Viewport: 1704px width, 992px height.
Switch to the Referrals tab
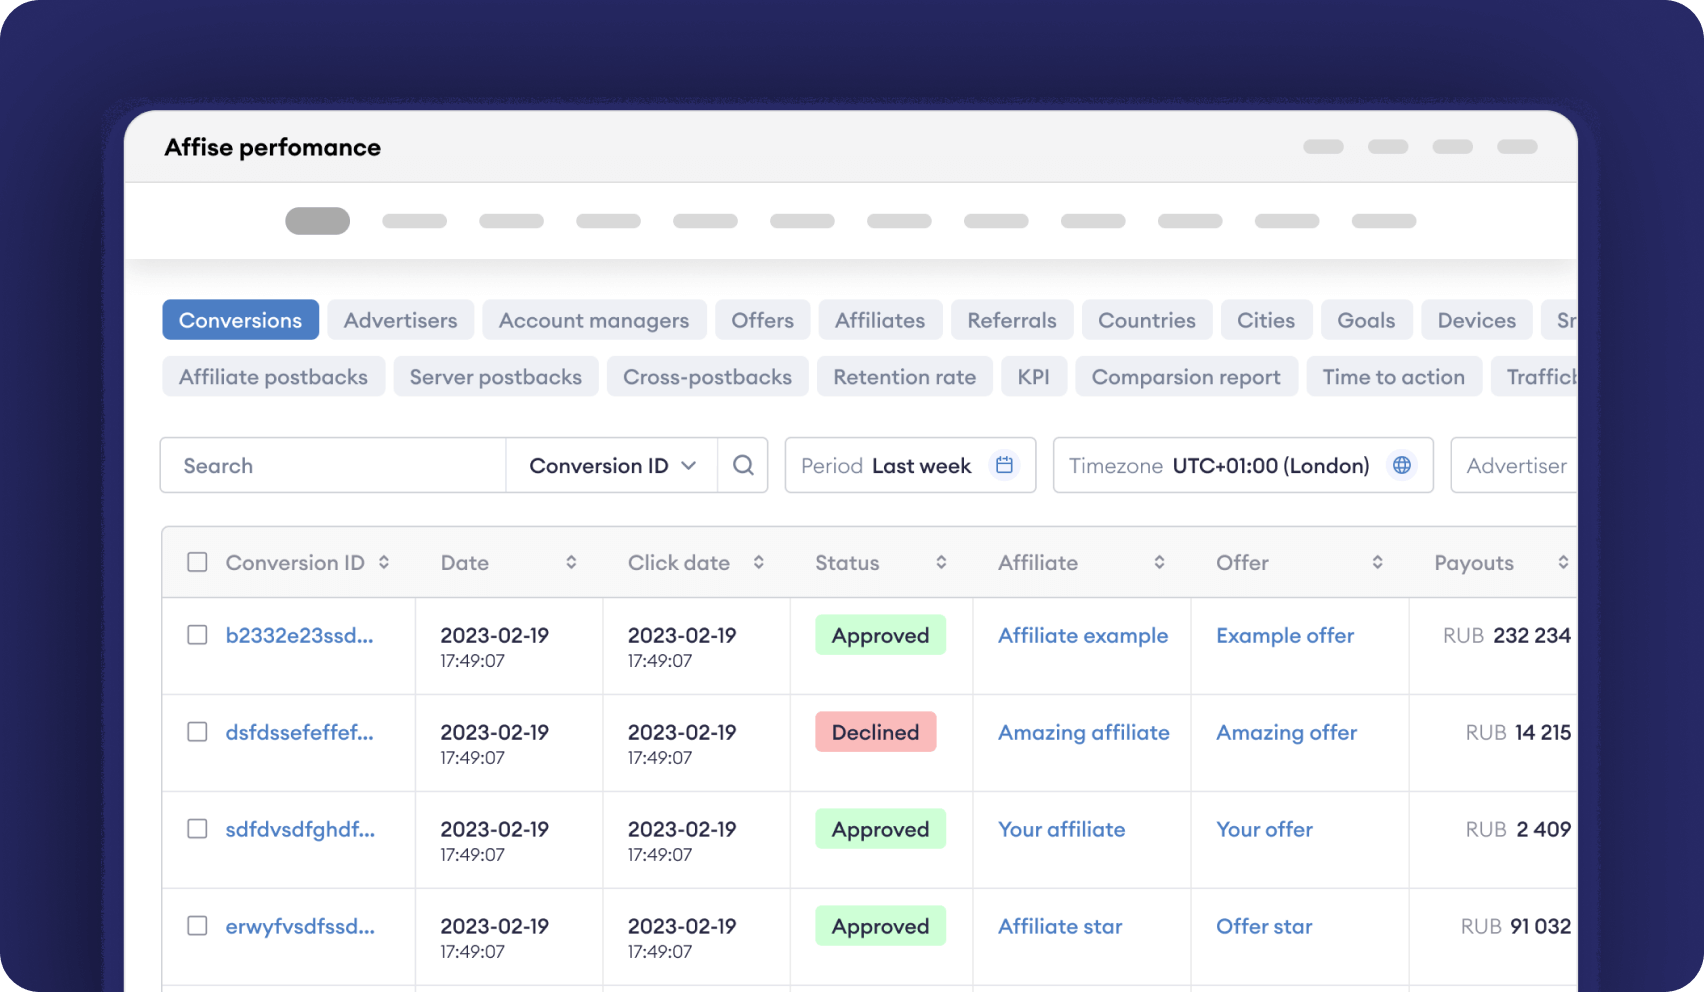[x=1012, y=320]
